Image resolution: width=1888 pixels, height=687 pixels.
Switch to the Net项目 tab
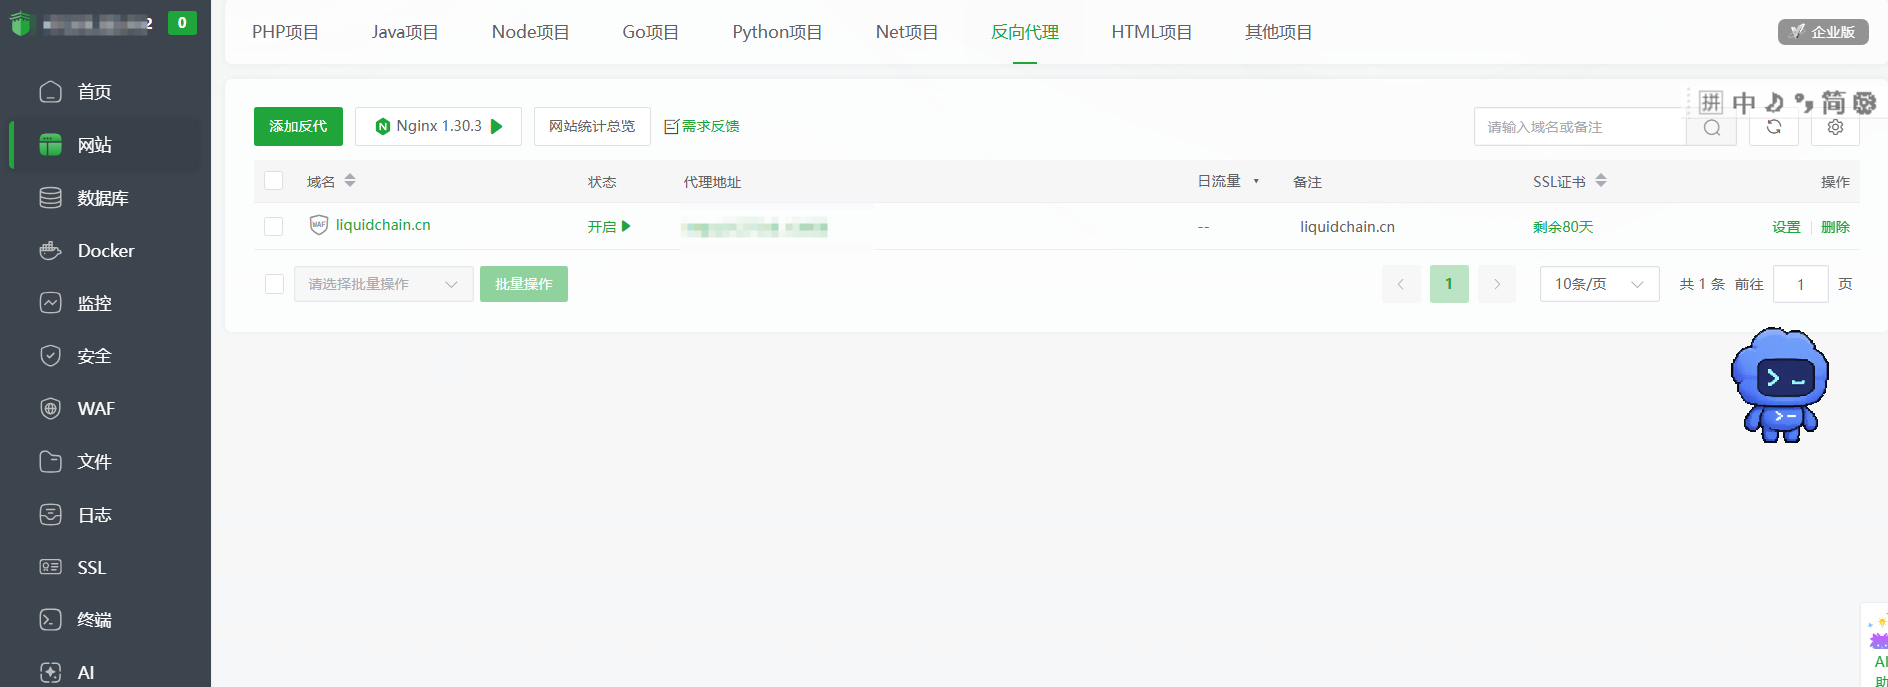click(907, 32)
